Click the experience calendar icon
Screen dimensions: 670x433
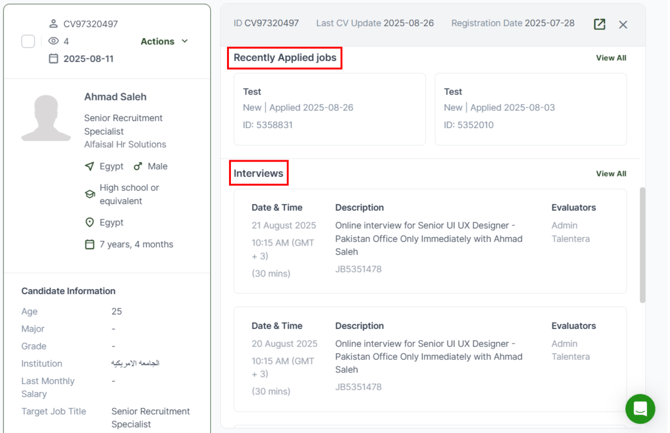(89, 244)
